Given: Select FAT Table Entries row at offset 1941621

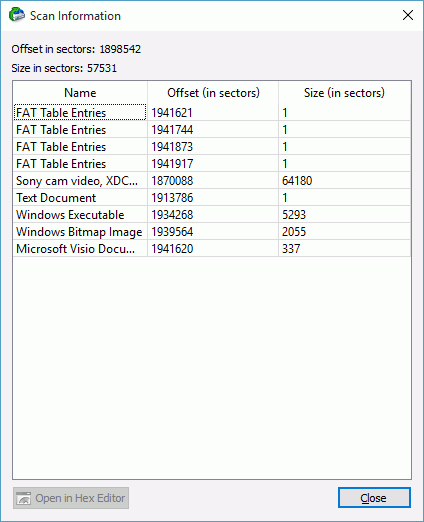Looking at the screenshot, I should [x=212, y=113].
